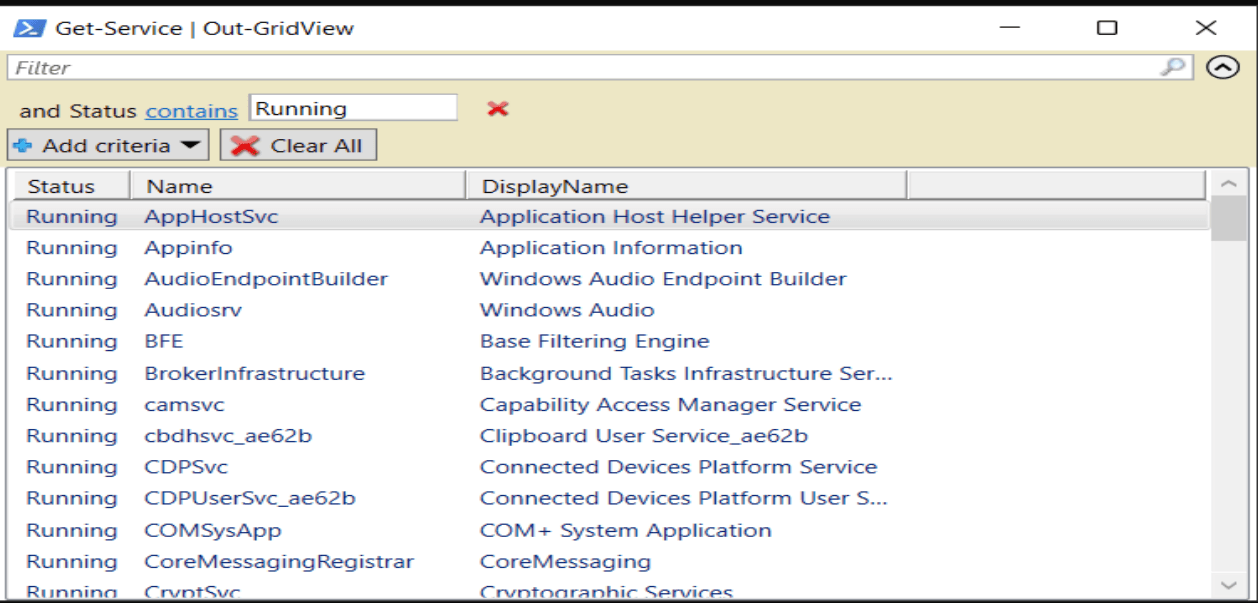Change the 'contains' operator link

click(x=191, y=111)
